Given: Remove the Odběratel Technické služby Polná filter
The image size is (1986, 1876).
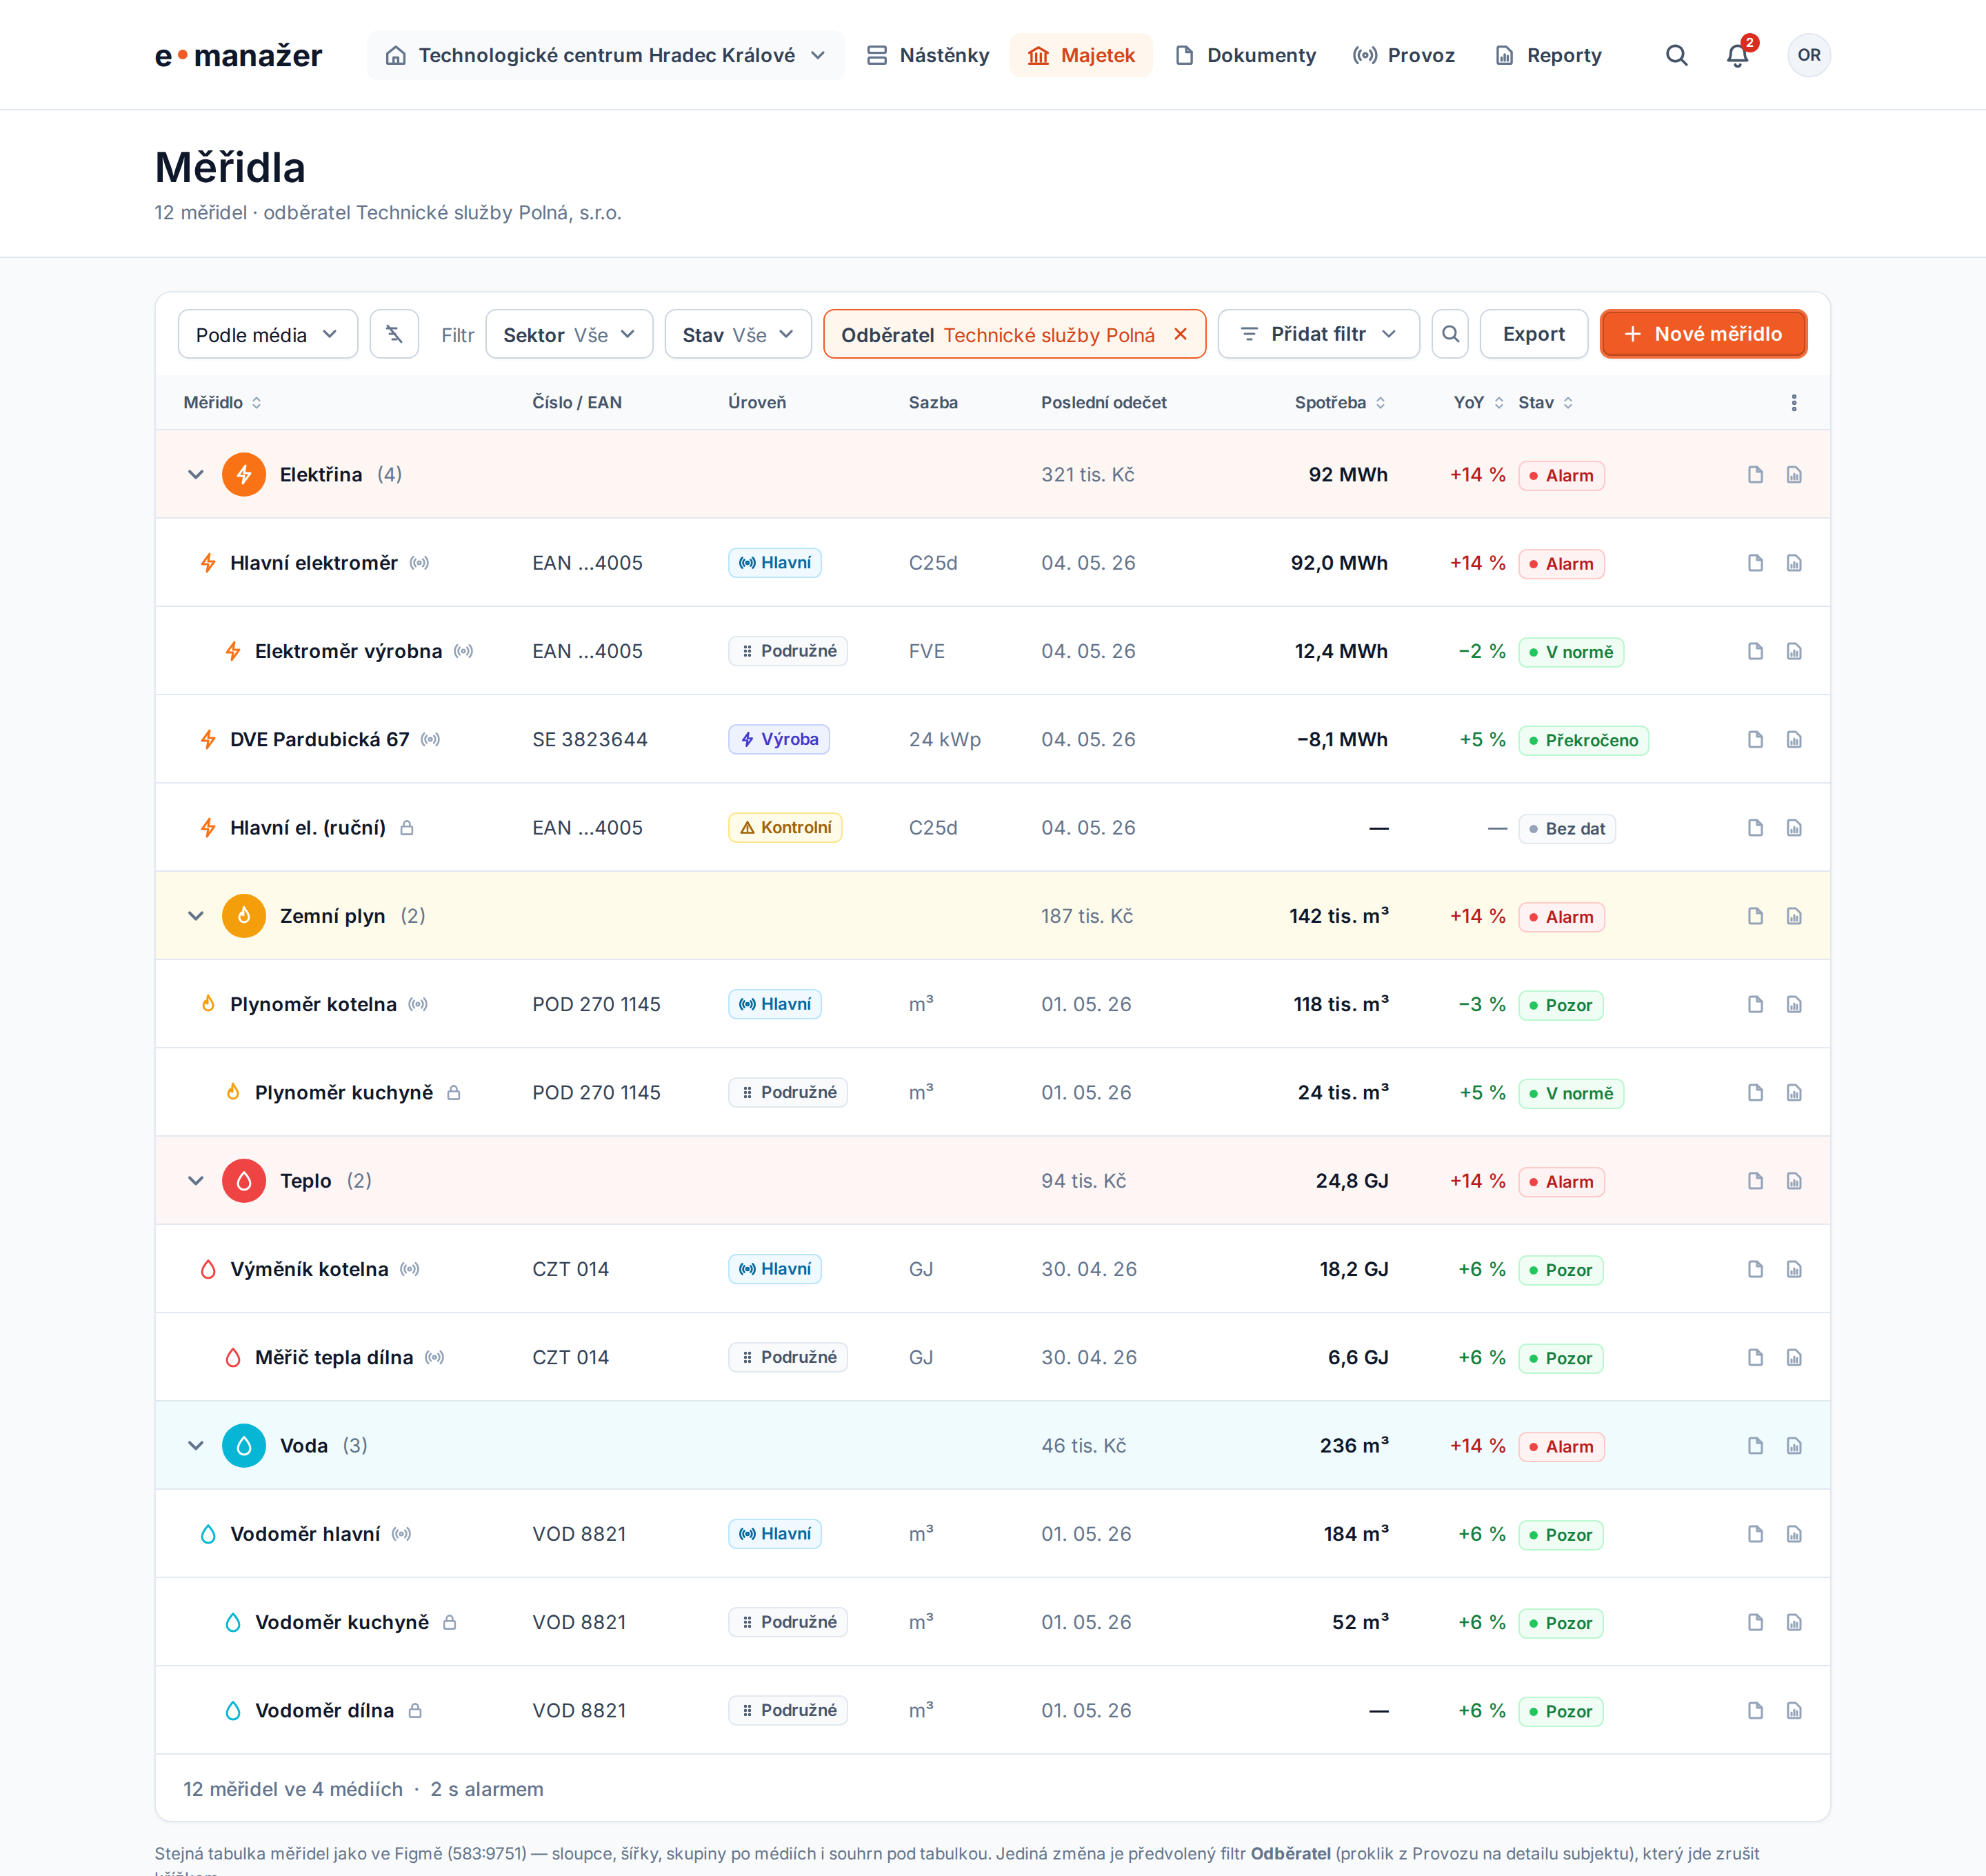Looking at the screenshot, I should click(1180, 334).
